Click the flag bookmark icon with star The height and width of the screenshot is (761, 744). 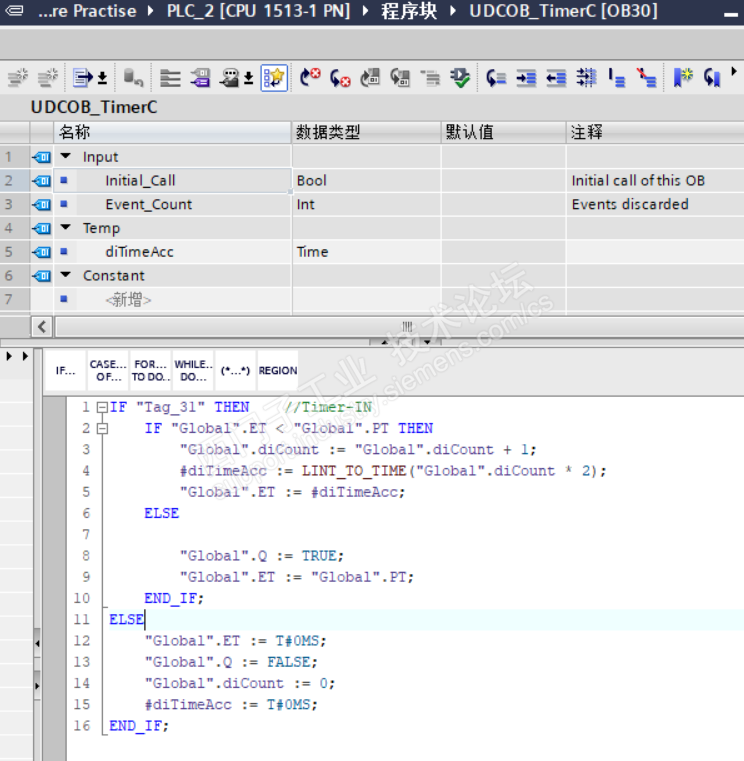click(x=683, y=78)
